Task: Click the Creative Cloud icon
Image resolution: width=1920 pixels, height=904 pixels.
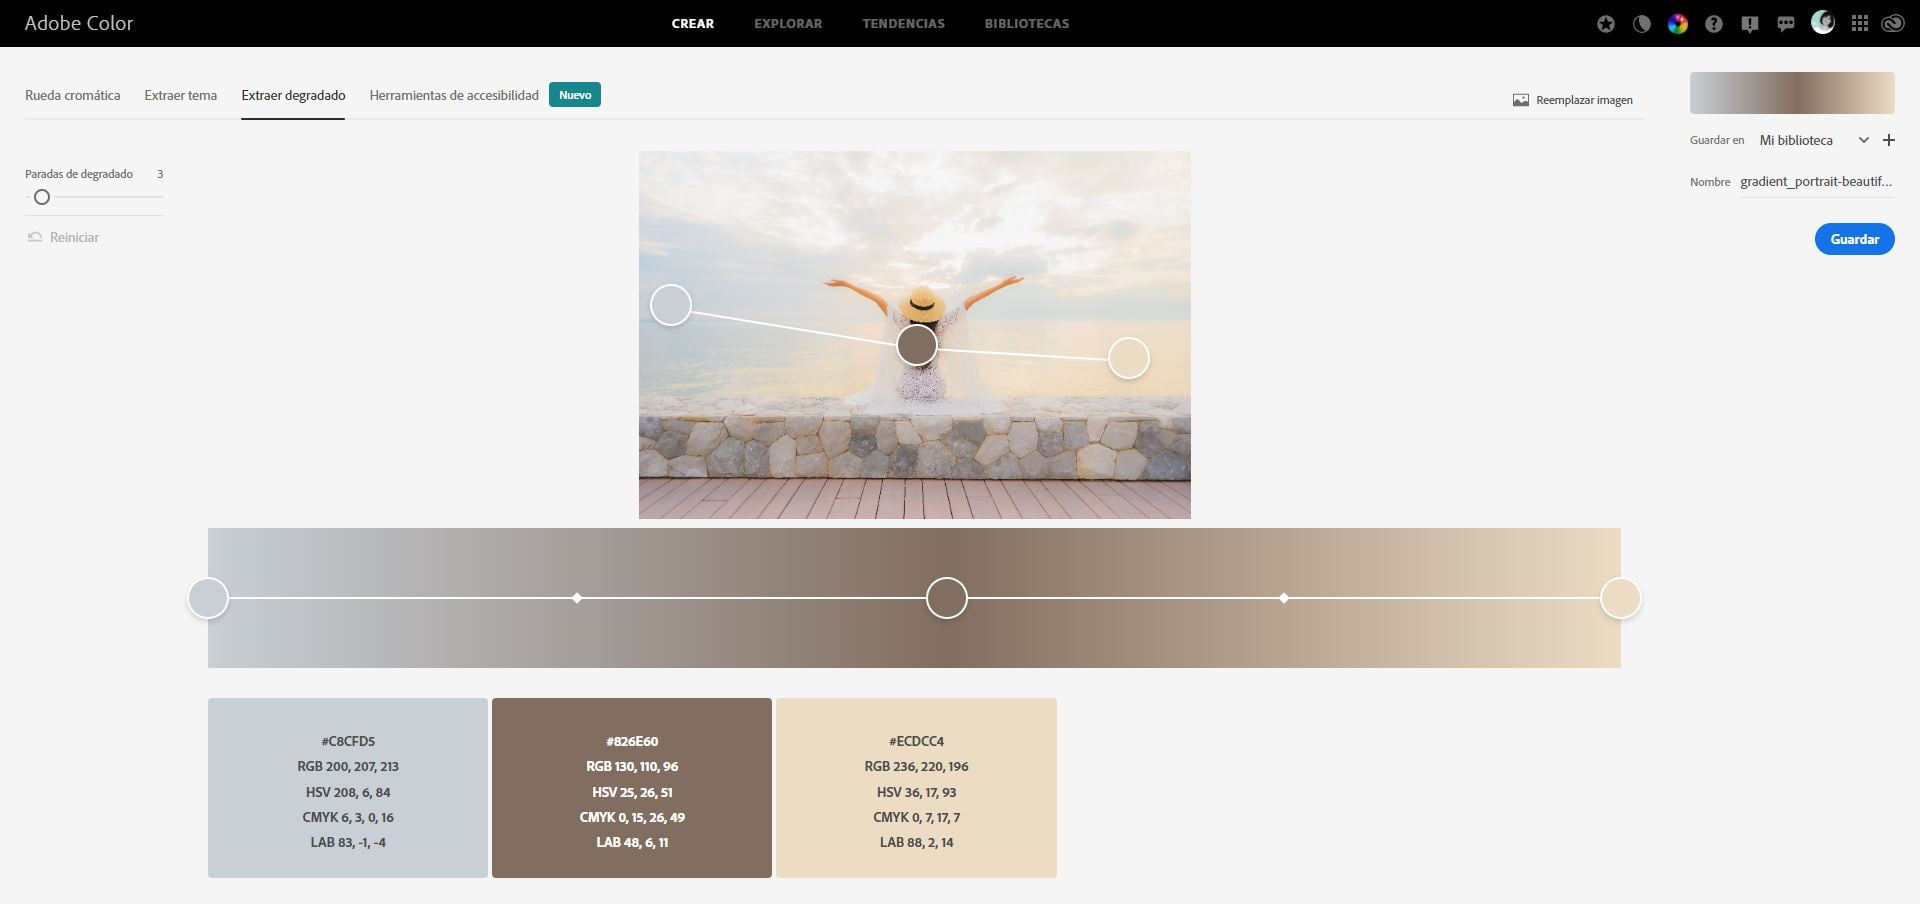Action: coord(1893,24)
